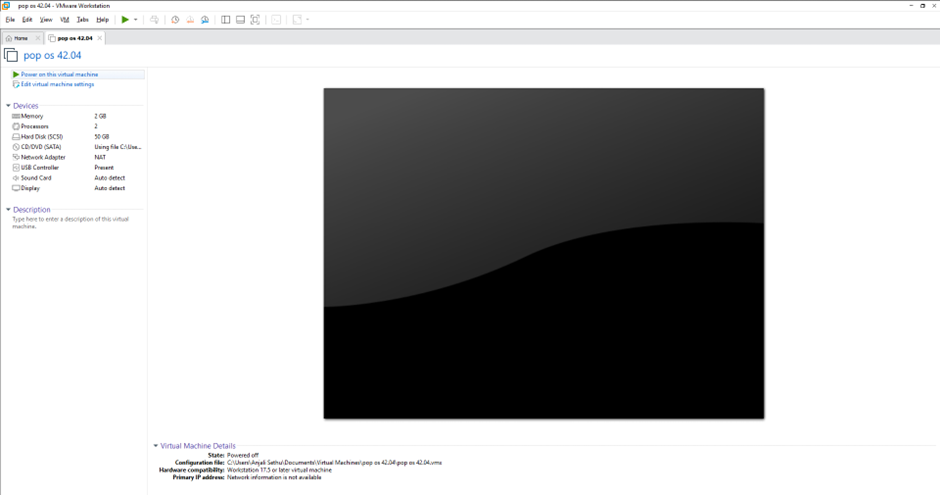Click the Send Ctrl+Alt+Del toolbar icon

(154, 19)
